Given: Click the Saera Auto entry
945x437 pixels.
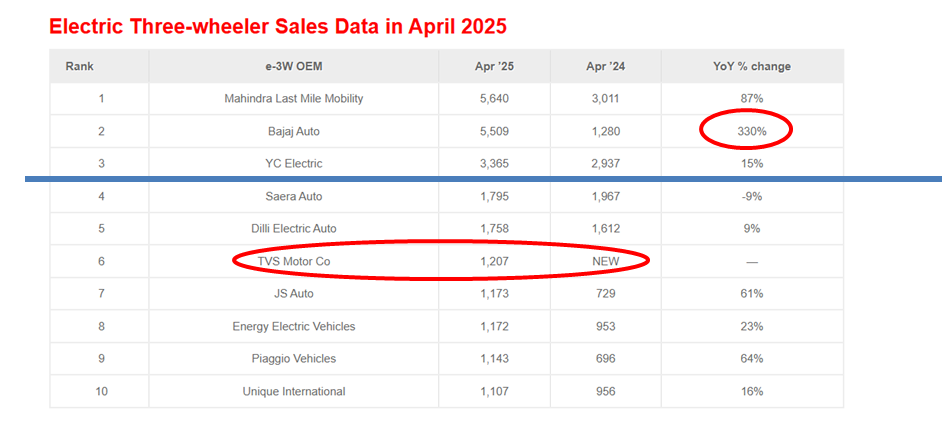Looking at the screenshot, I should point(293,196).
